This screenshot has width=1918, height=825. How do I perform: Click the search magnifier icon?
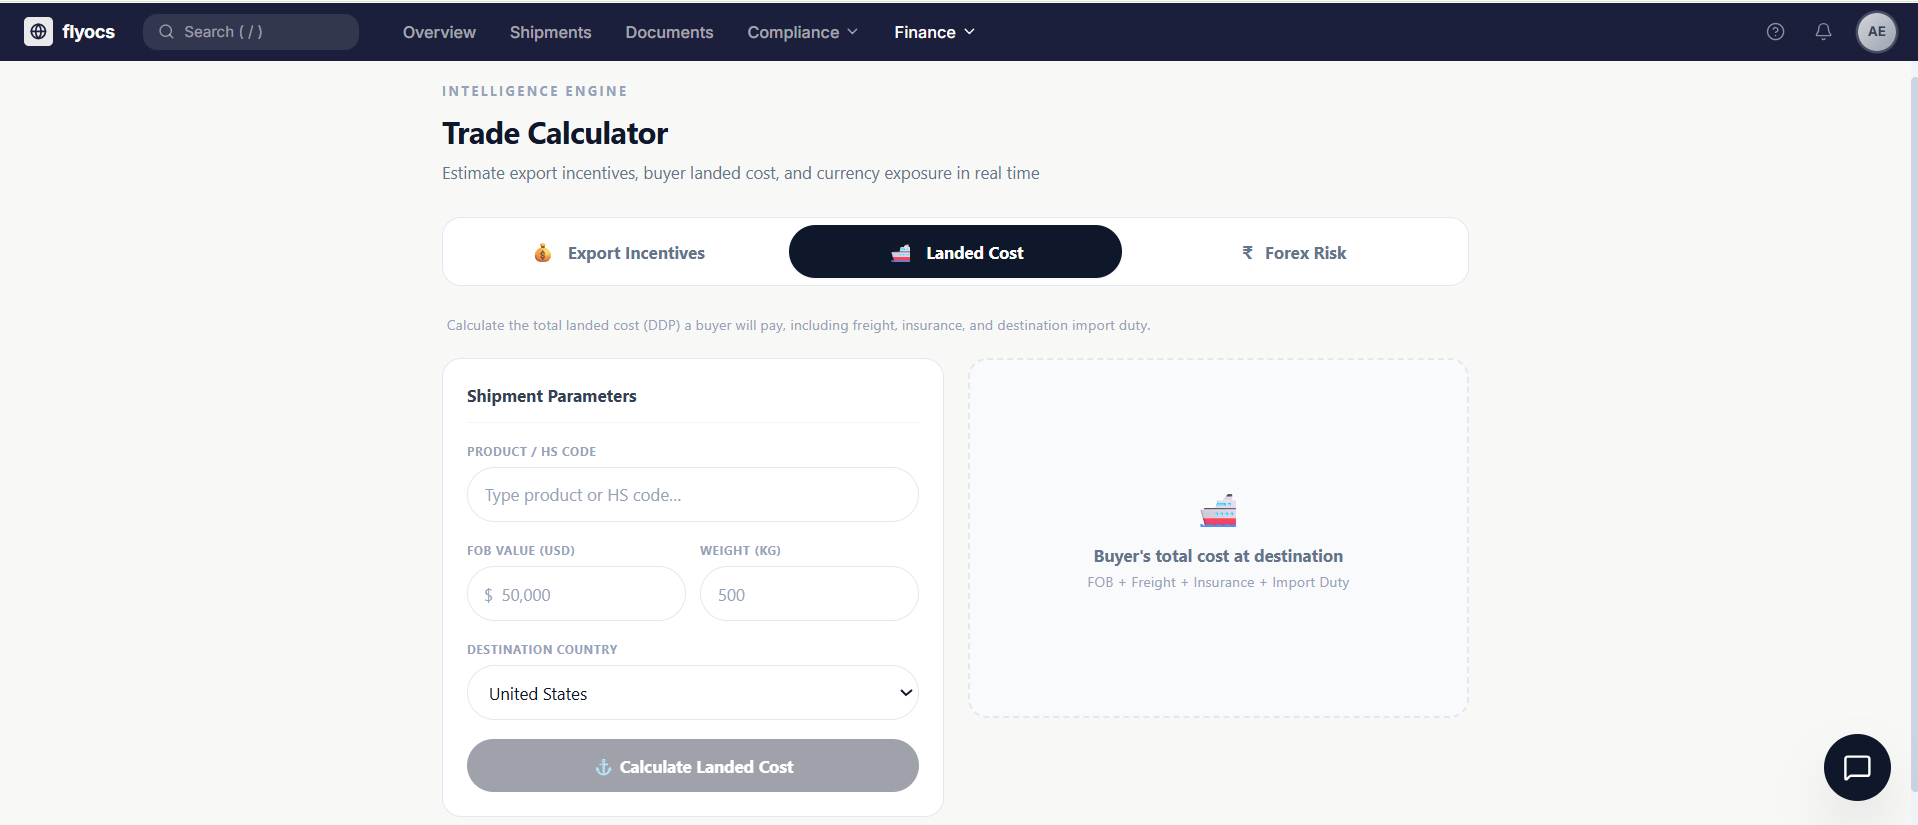pos(166,32)
